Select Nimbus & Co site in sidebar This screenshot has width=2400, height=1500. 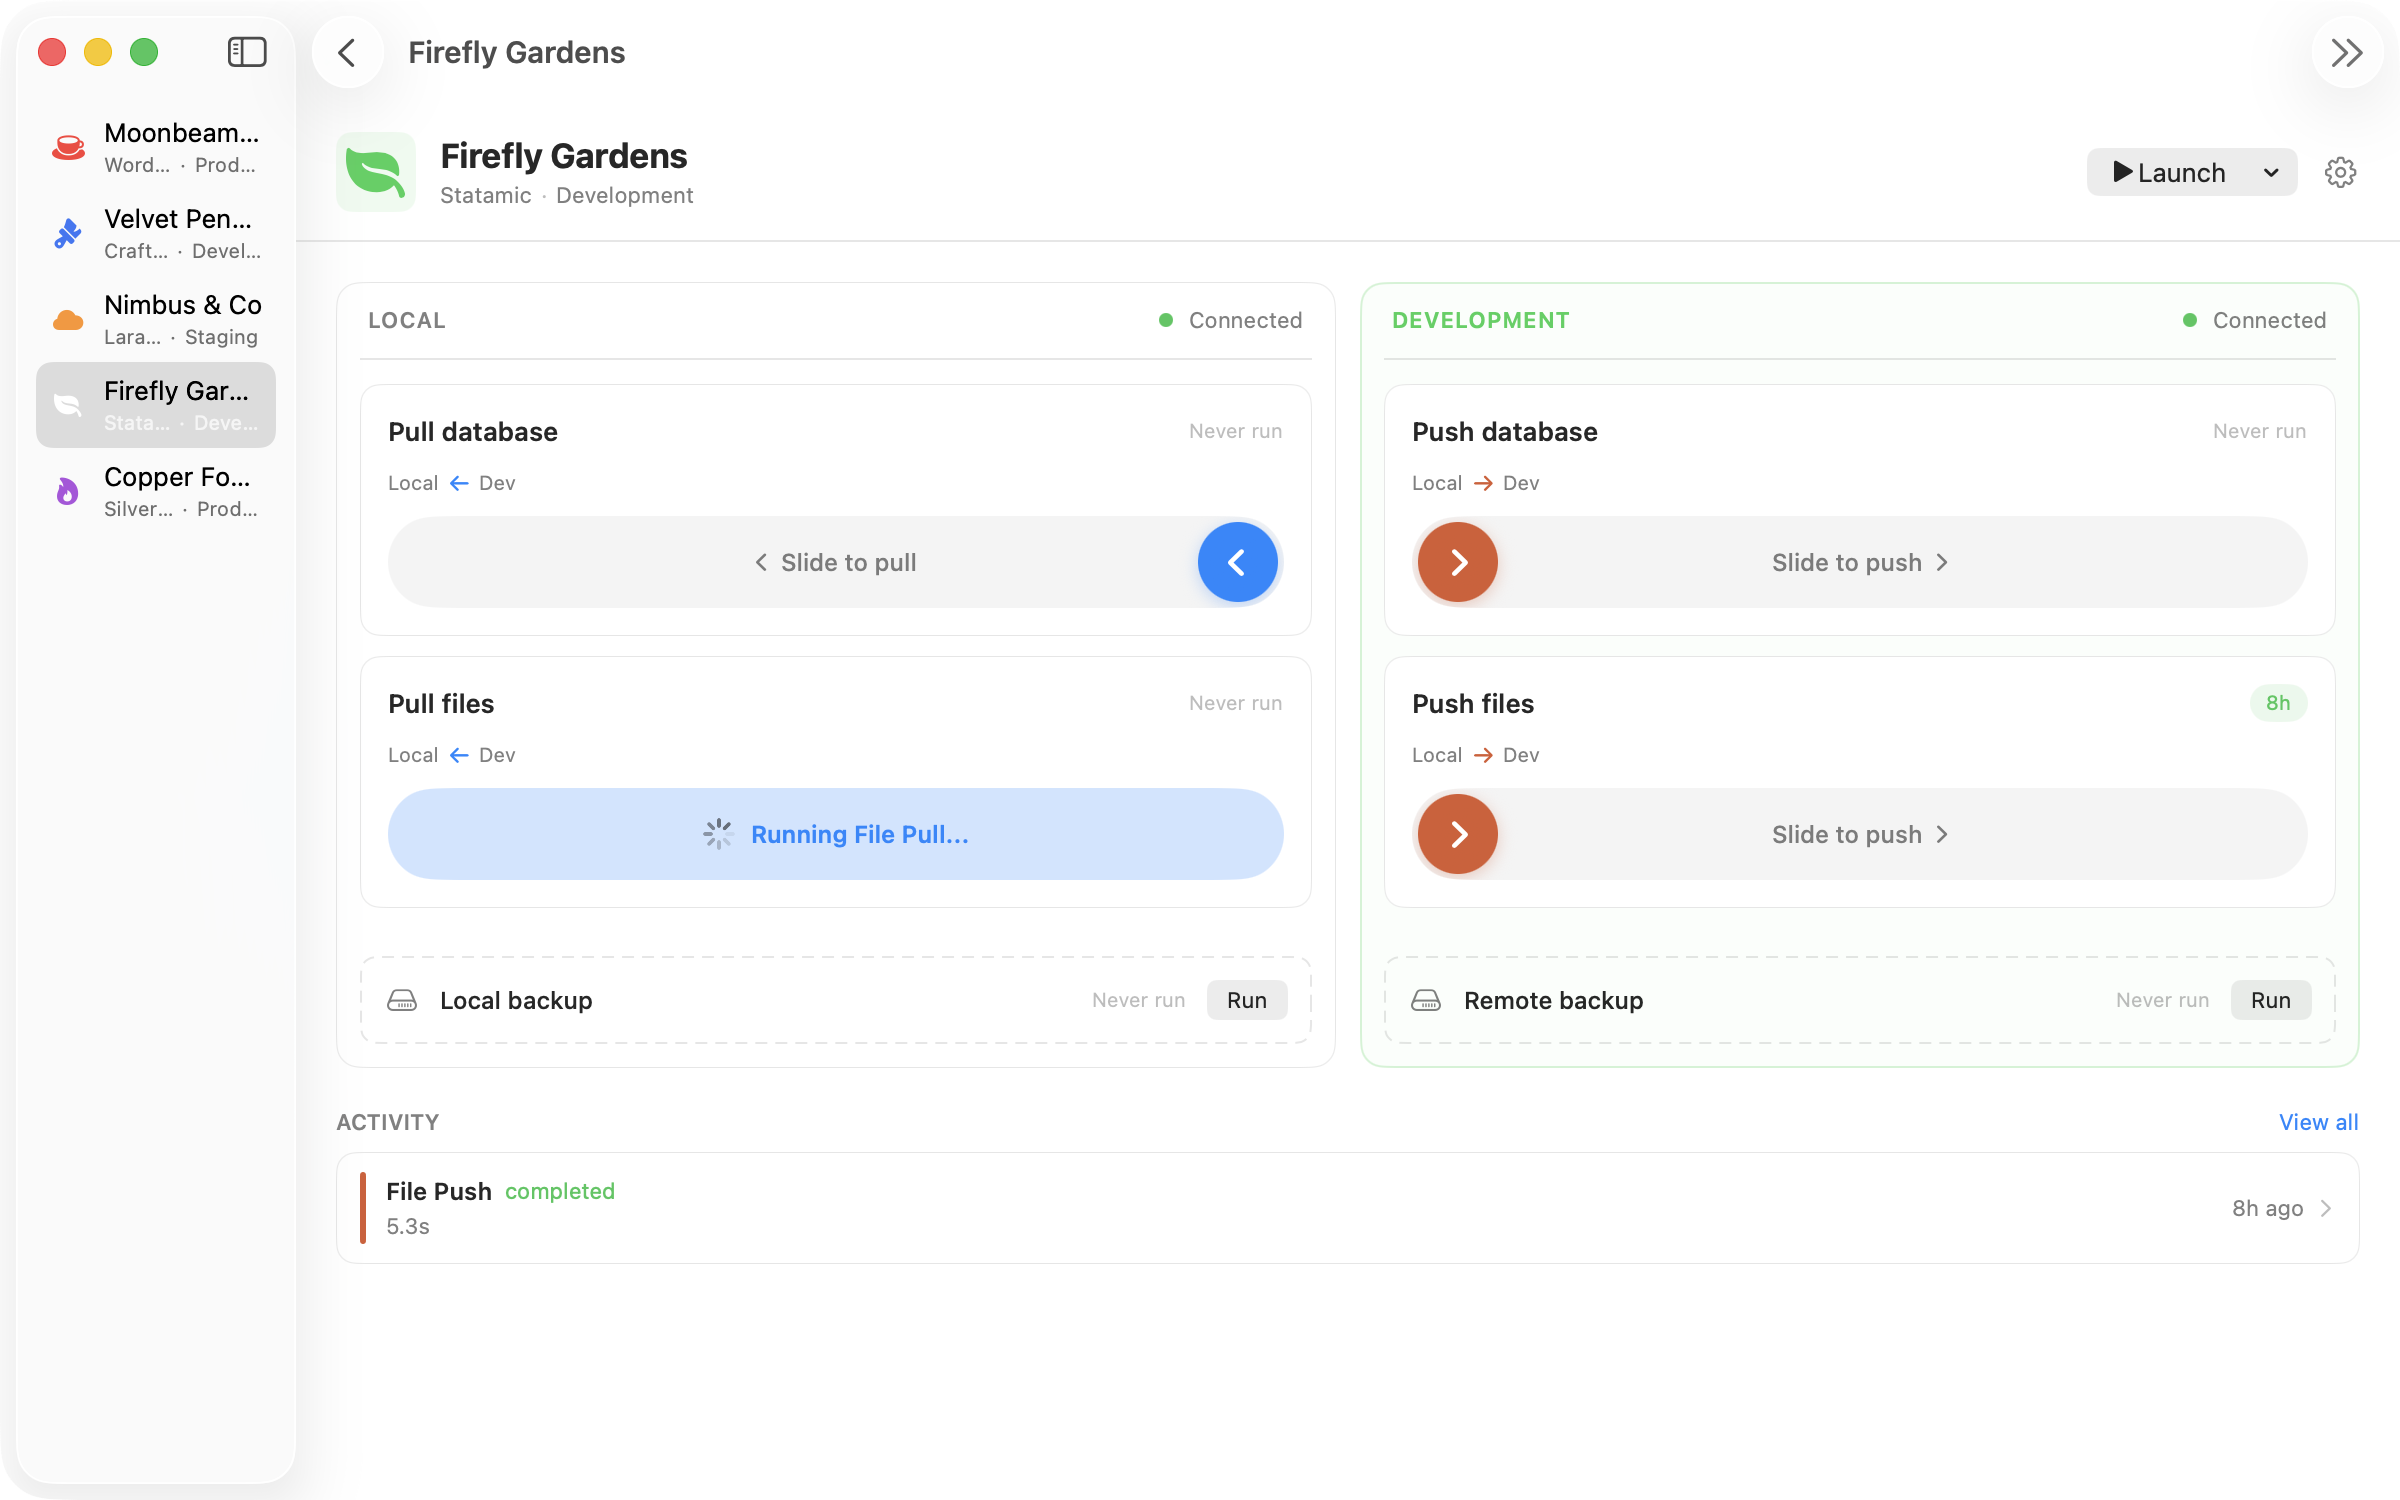pyautogui.click(x=156, y=319)
